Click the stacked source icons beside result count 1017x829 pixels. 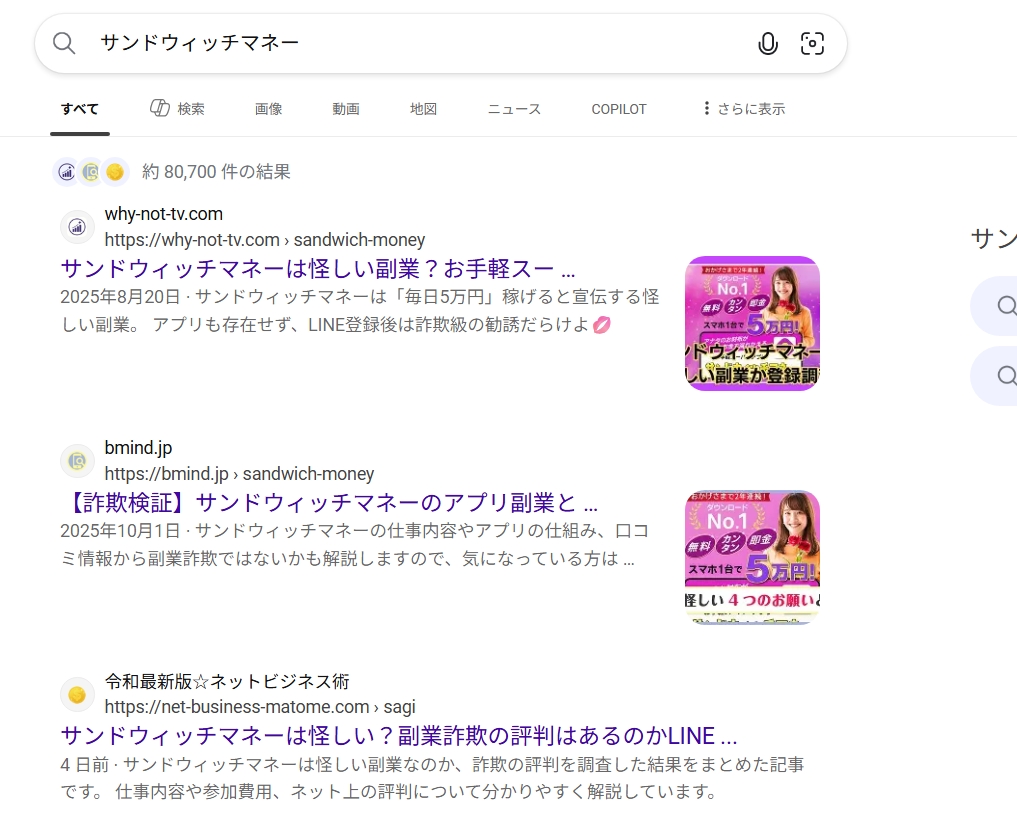click(91, 172)
